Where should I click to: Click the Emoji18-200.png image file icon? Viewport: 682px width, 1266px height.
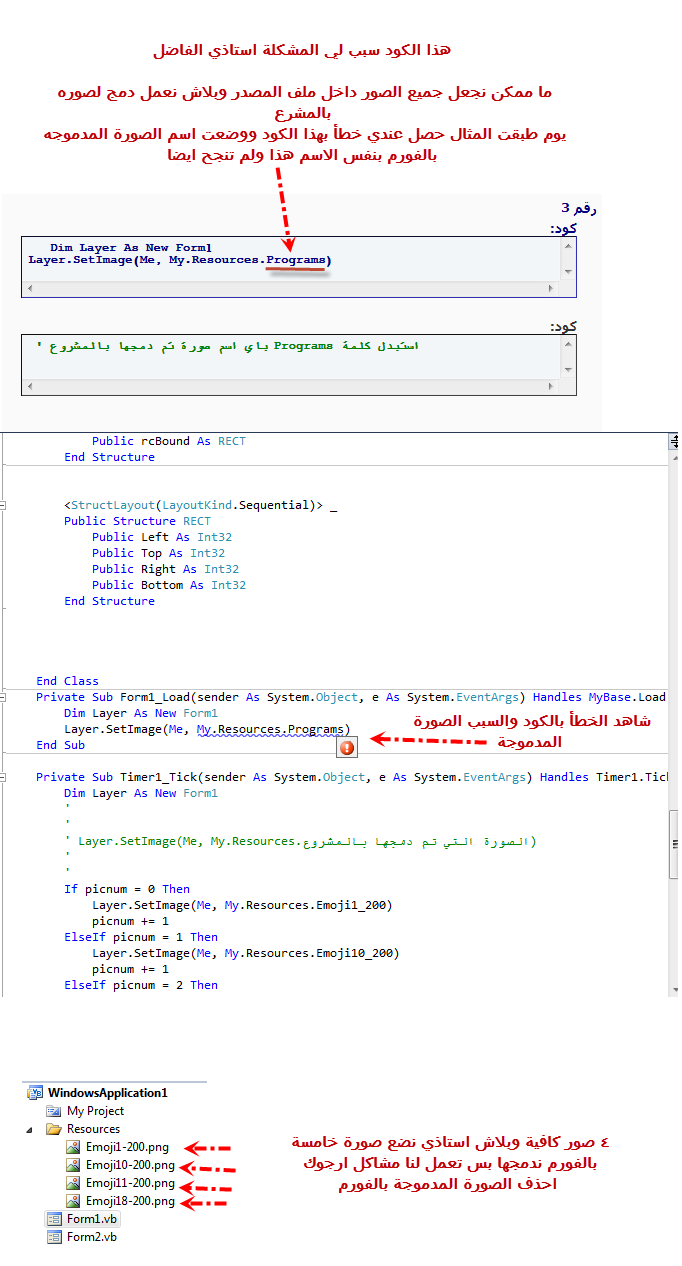point(73,1201)
